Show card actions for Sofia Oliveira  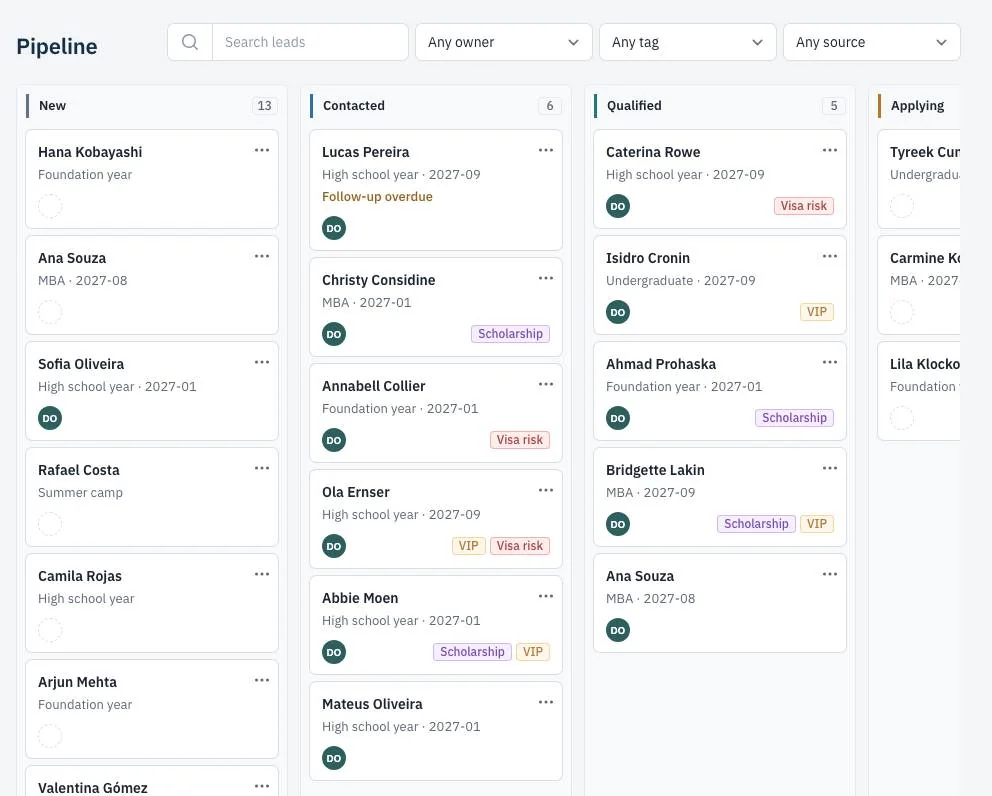point(262,362)
